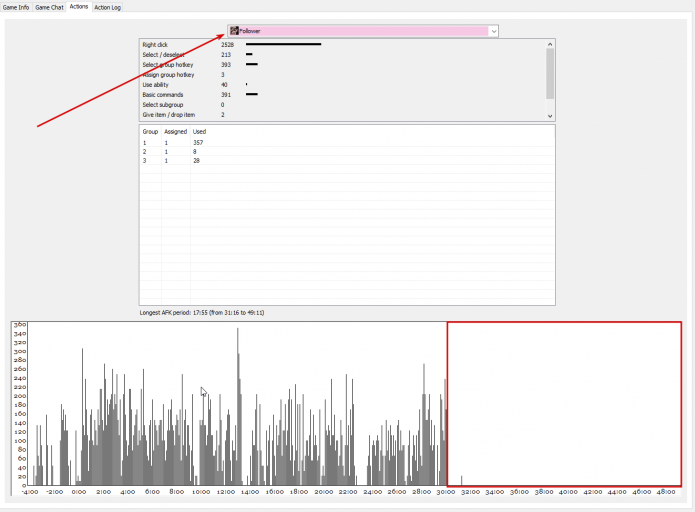This screenshot has height=512, width=695.
Task: Select the Right click action row
Action: 343,44
